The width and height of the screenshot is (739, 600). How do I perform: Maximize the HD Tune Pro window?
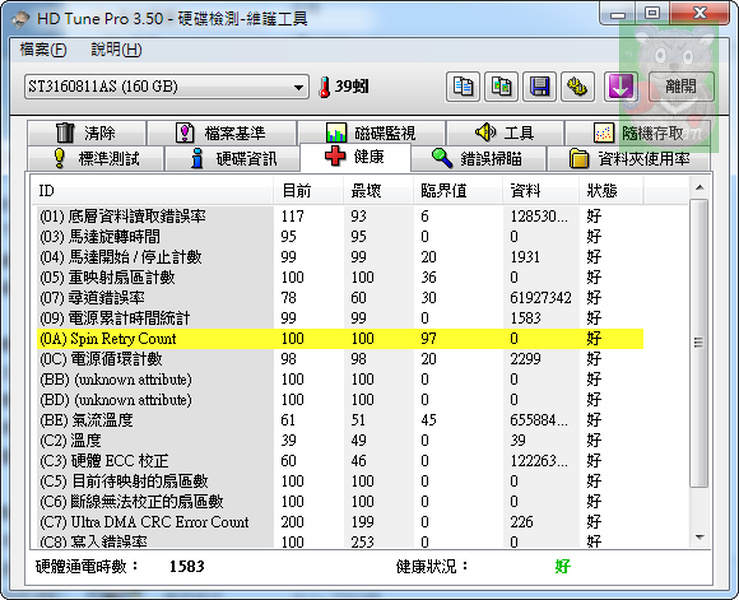pyautogui.click(x=652, y=13)
